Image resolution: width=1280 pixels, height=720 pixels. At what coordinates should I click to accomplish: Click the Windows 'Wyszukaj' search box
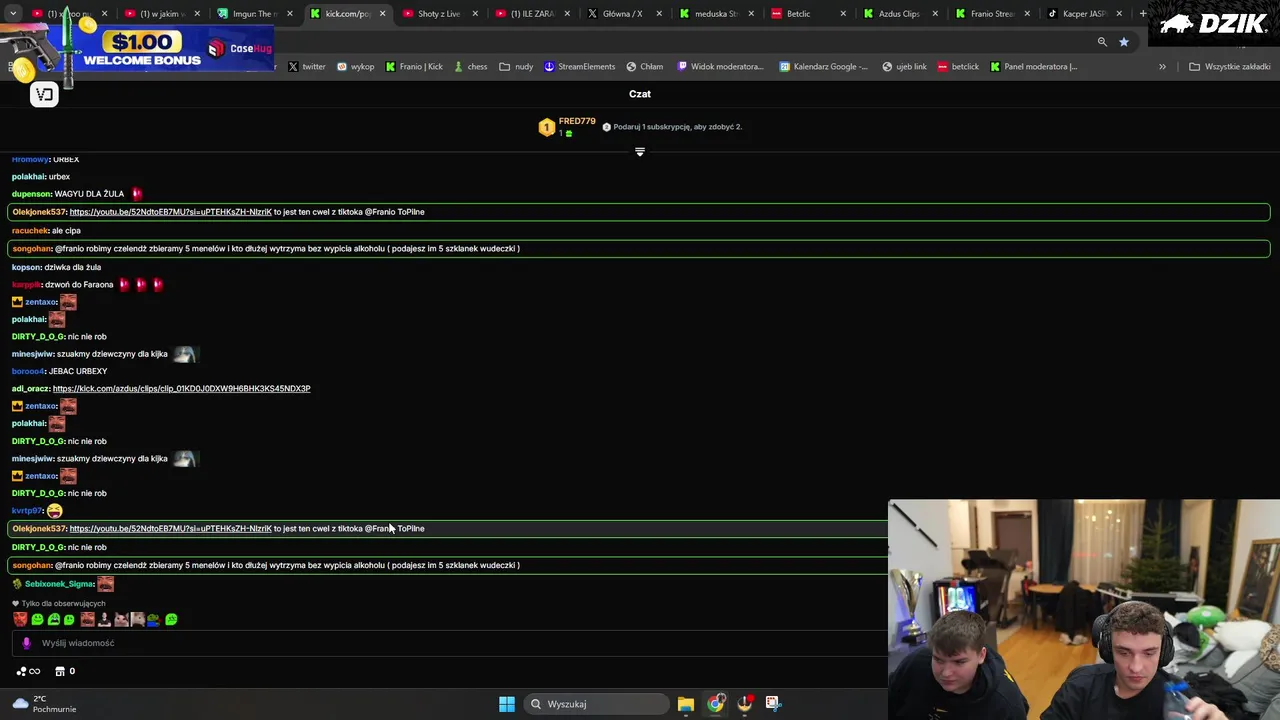coord(597,704)
